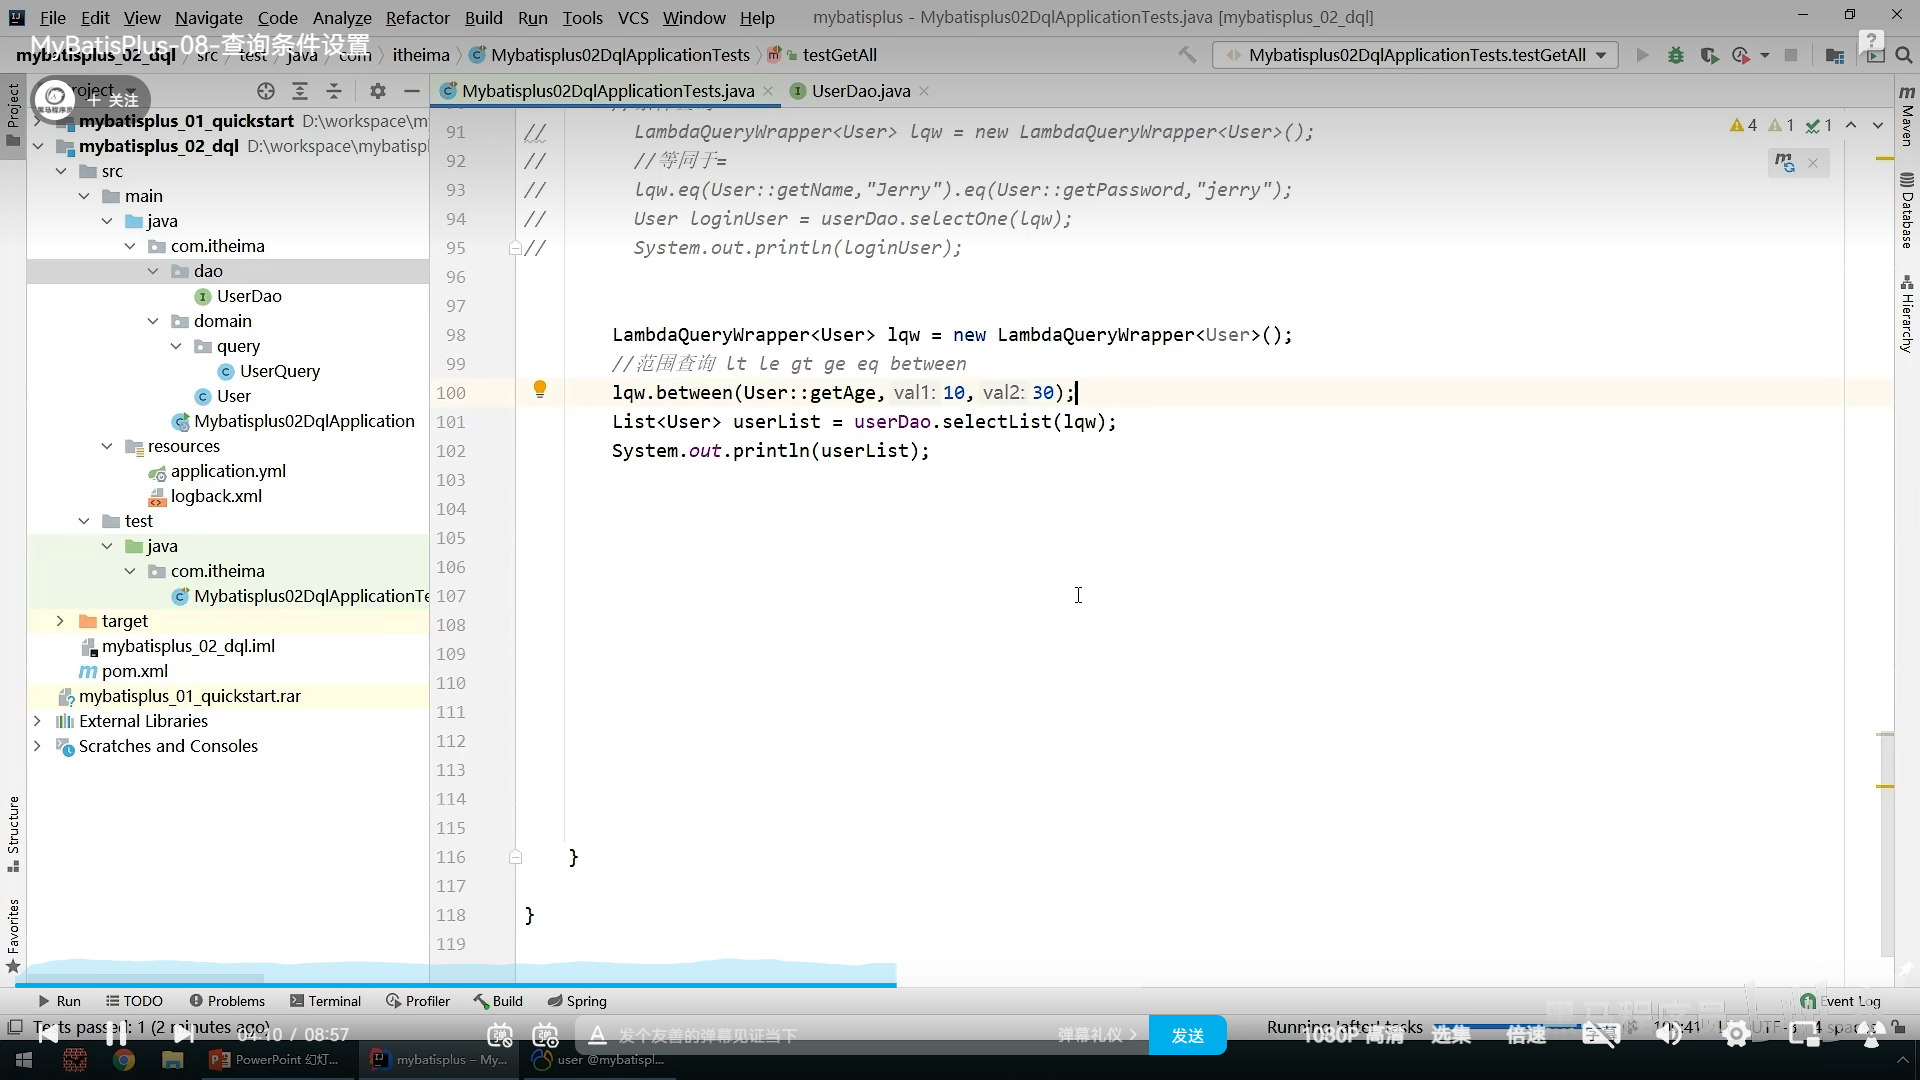This screenshot has width=1920, height=1080.
Task: Open Project Structure toolbar icon
Action: click(x=1834, y=55)
